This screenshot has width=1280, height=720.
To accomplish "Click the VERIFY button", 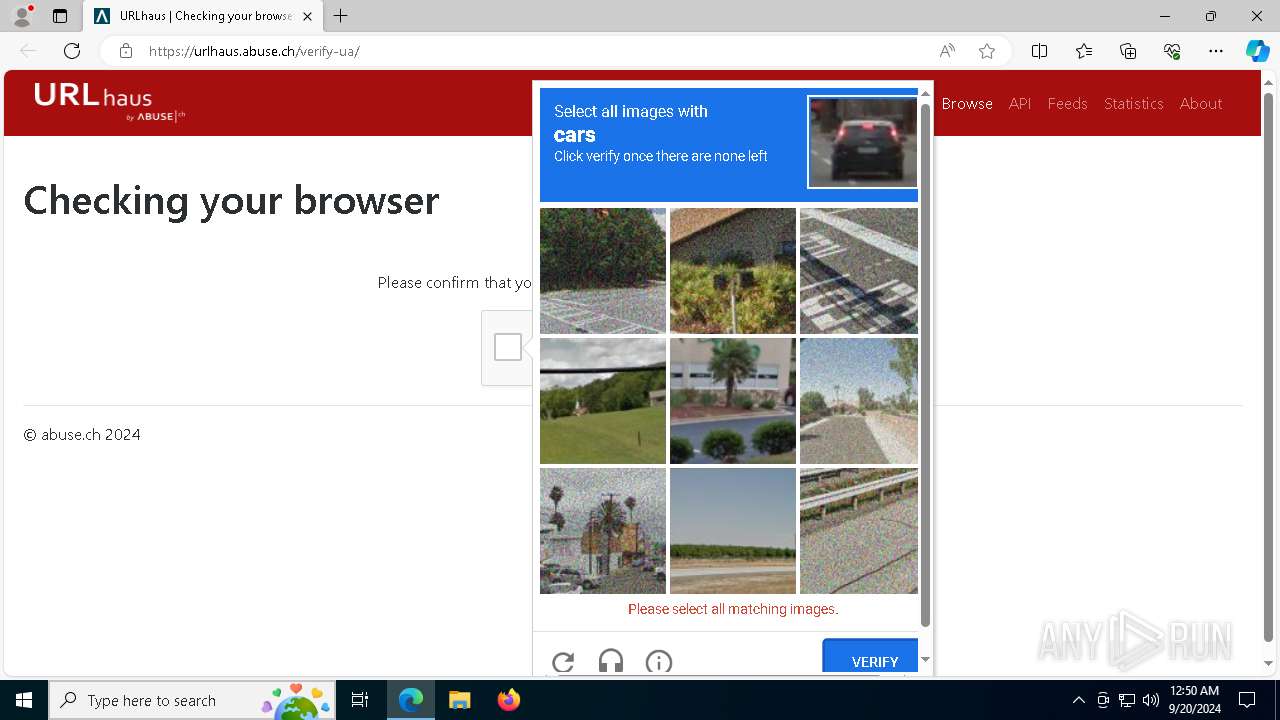I will [x=871, y=658].
